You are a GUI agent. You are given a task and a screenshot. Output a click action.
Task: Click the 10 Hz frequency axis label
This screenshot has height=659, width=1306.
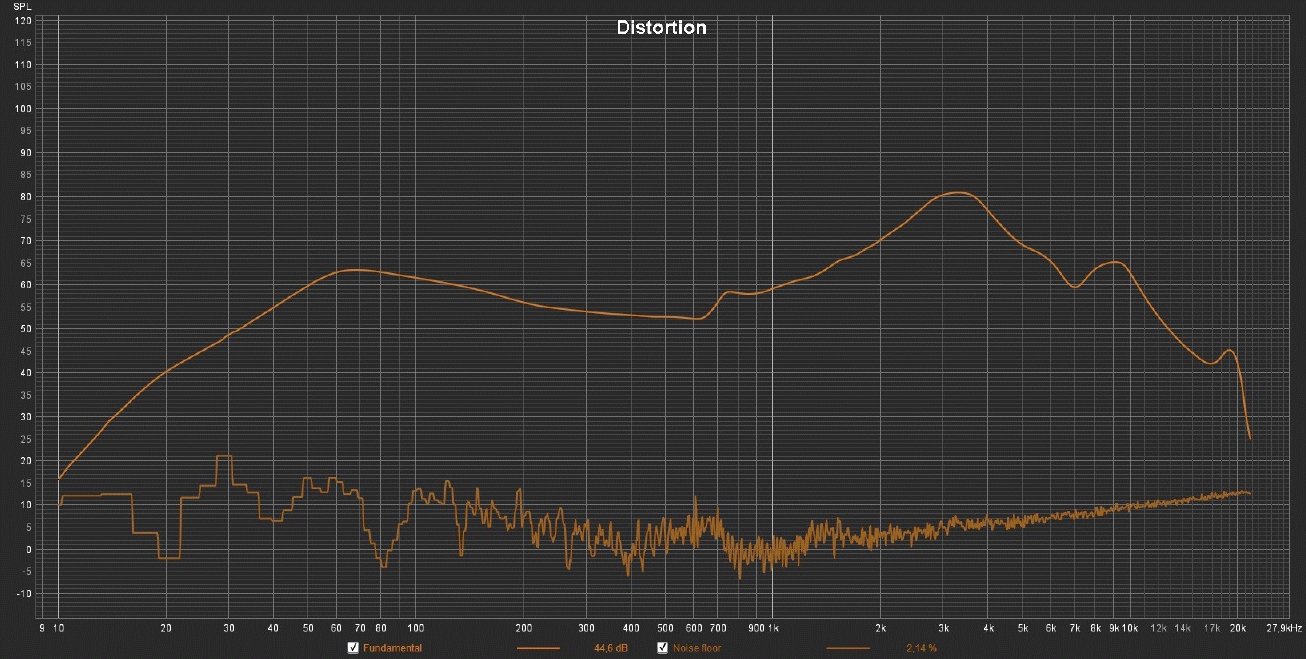(x=58, y=628)
